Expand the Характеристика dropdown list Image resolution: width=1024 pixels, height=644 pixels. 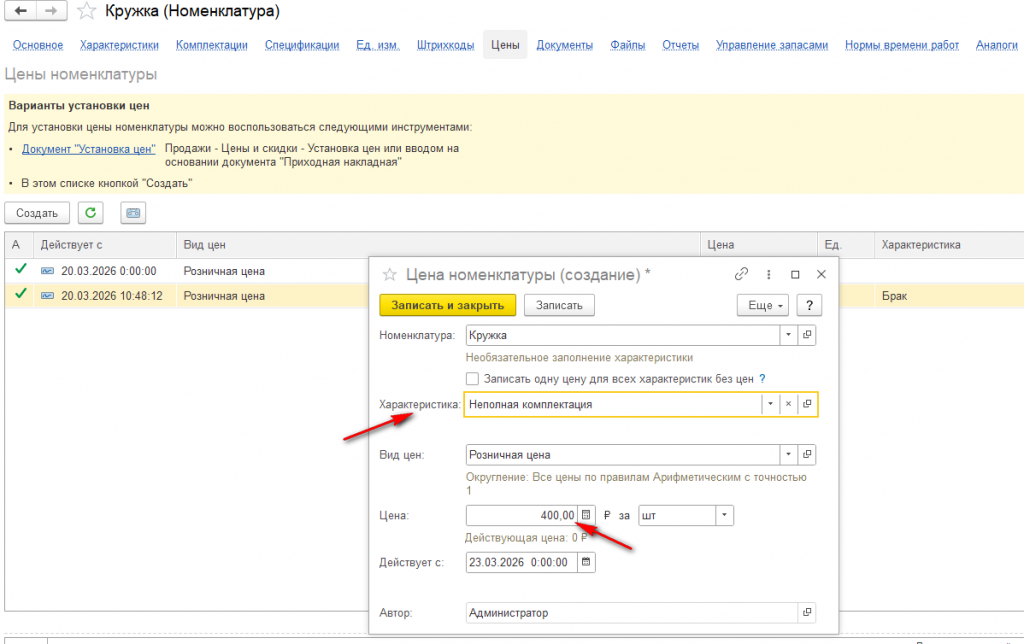[x=771, y=404]
